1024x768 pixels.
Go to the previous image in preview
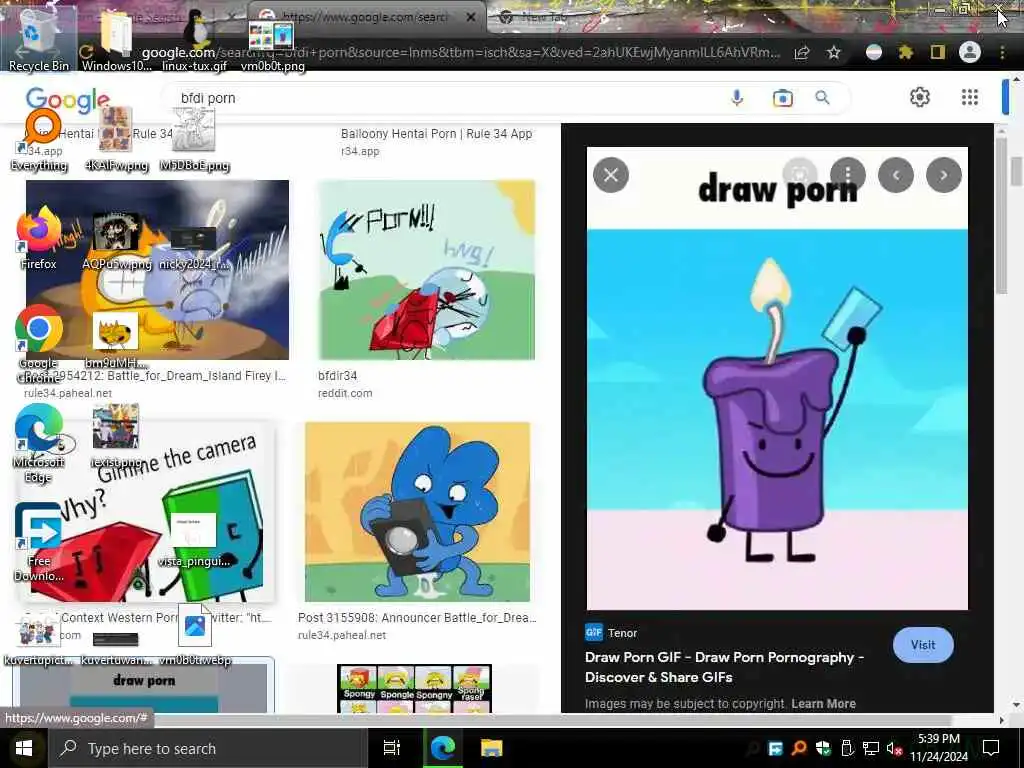pos(895,175)
